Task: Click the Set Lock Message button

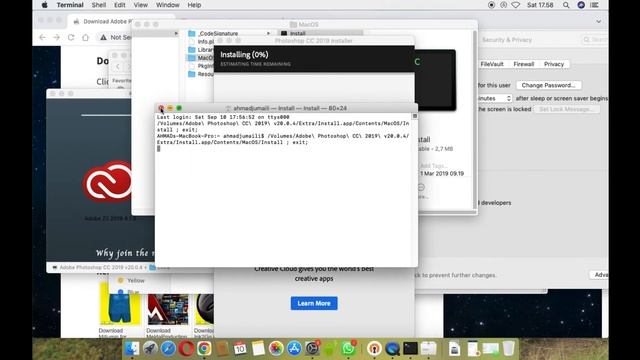Action: 566,109
